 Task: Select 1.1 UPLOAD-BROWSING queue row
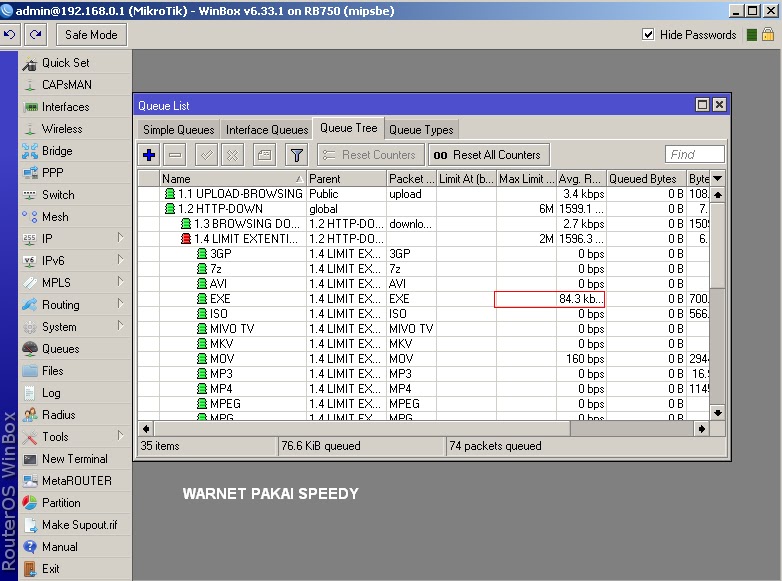[423, 194]
